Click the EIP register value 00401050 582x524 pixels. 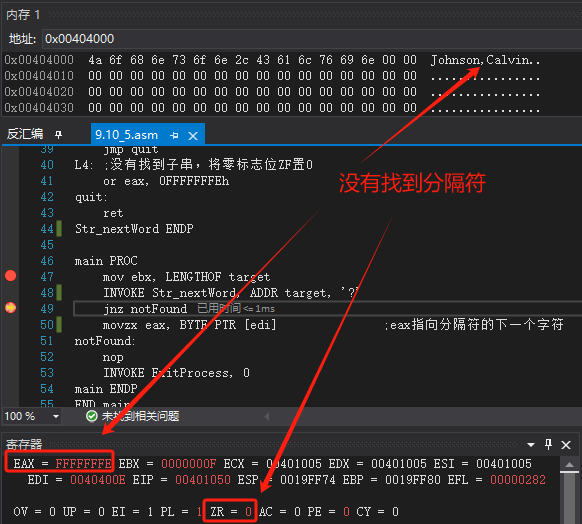coord(203,480)
